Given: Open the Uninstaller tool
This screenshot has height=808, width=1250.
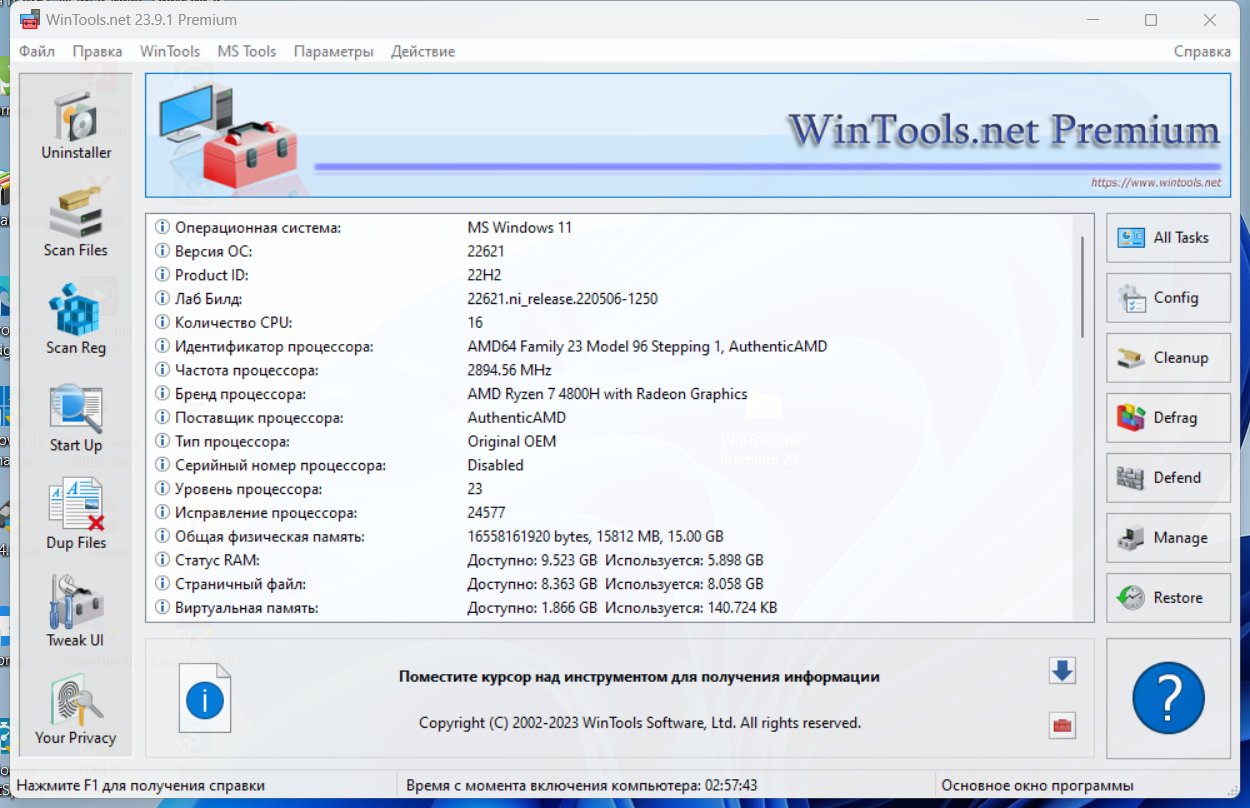Looking at the screenshot, I should (x=76, y=125).
